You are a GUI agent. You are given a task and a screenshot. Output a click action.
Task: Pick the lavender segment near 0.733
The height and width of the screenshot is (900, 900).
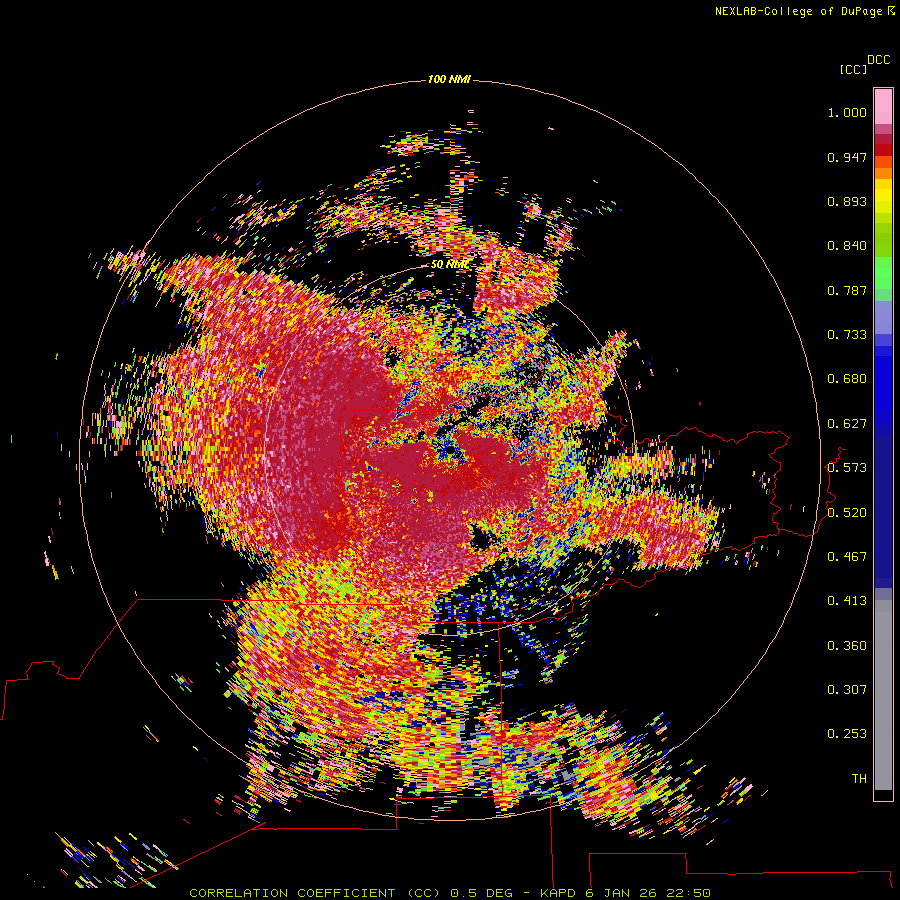pyautogui.click(x=883, y=318)
